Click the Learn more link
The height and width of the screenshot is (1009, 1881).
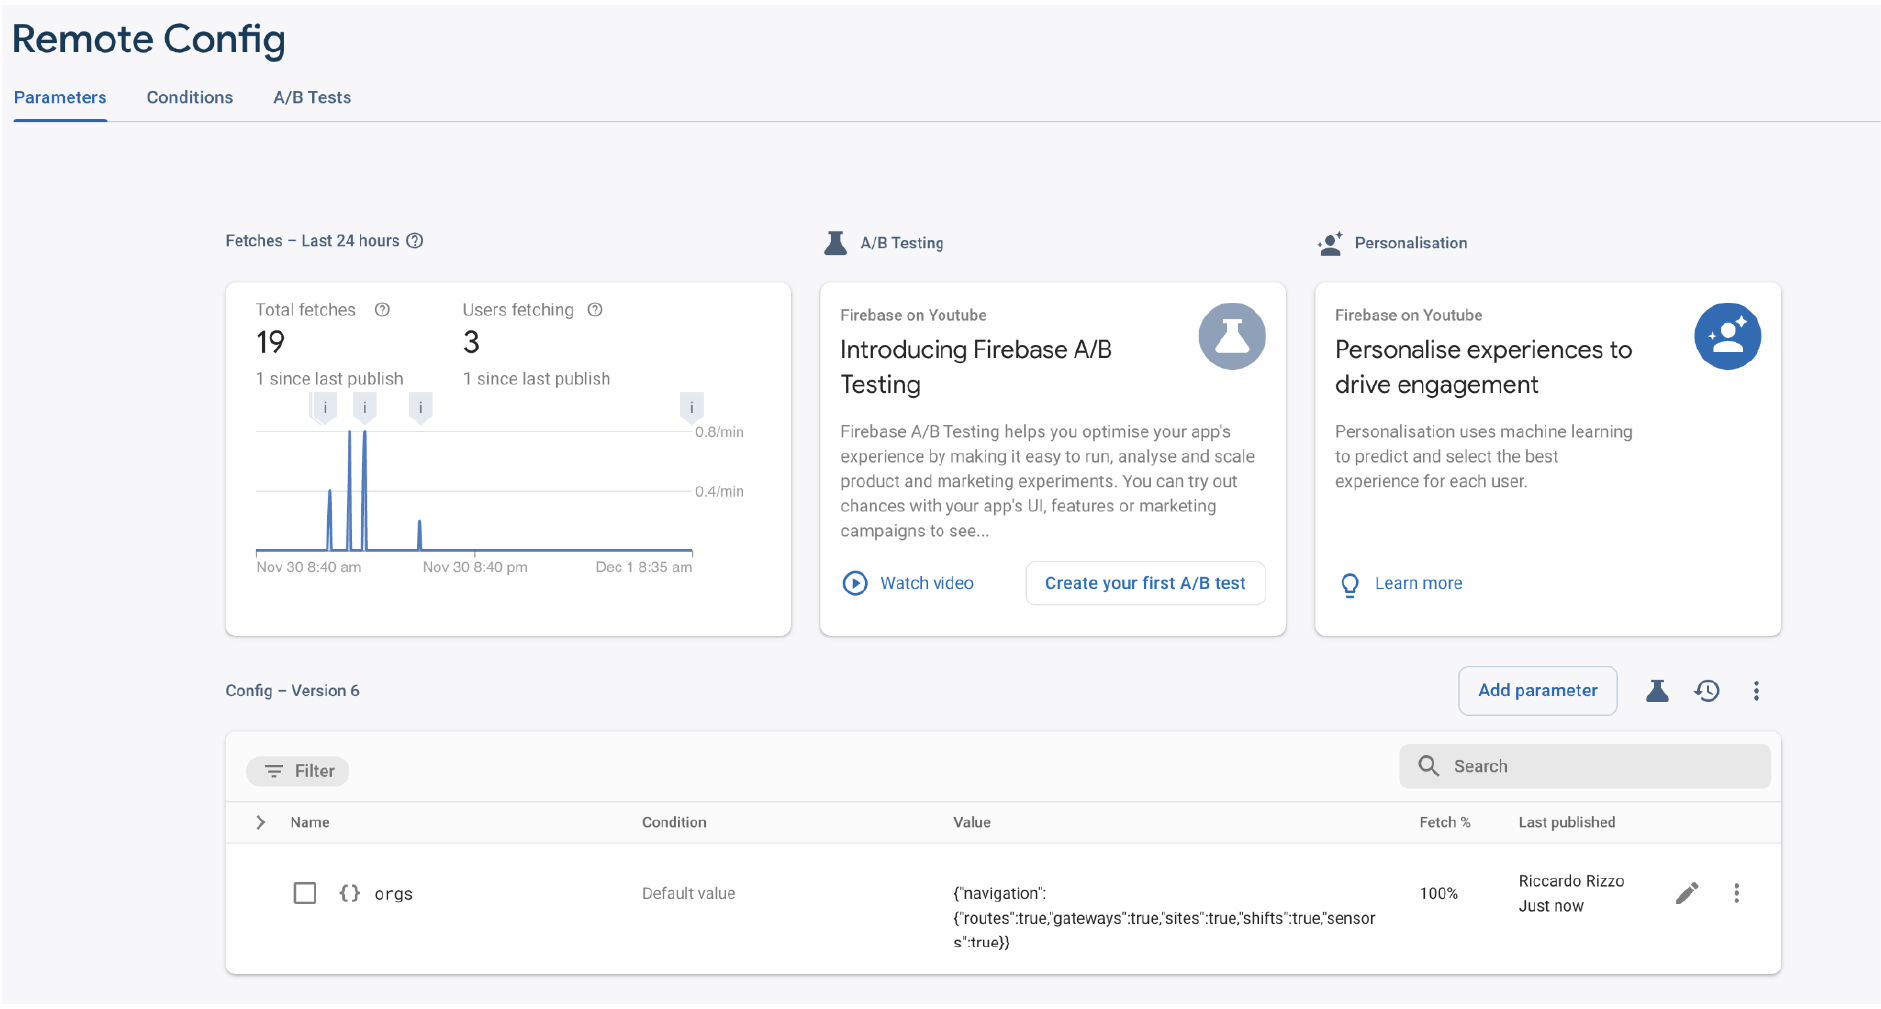[1418, 583]
